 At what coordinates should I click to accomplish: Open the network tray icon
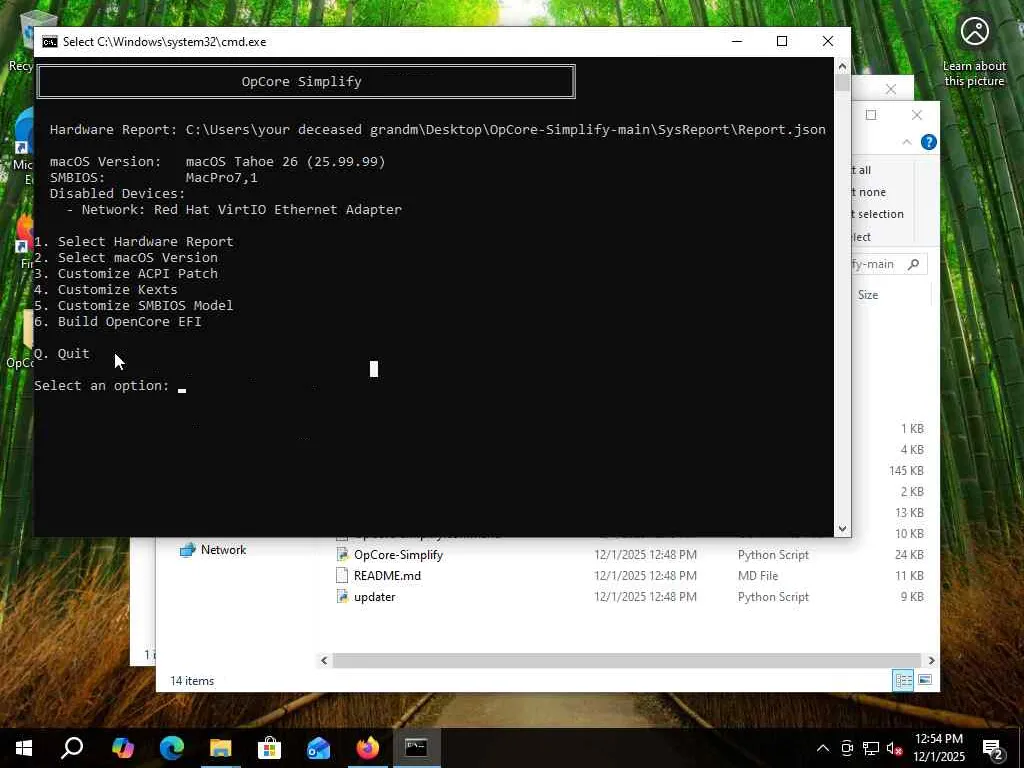pyautogui.click(x=871, y=748)
